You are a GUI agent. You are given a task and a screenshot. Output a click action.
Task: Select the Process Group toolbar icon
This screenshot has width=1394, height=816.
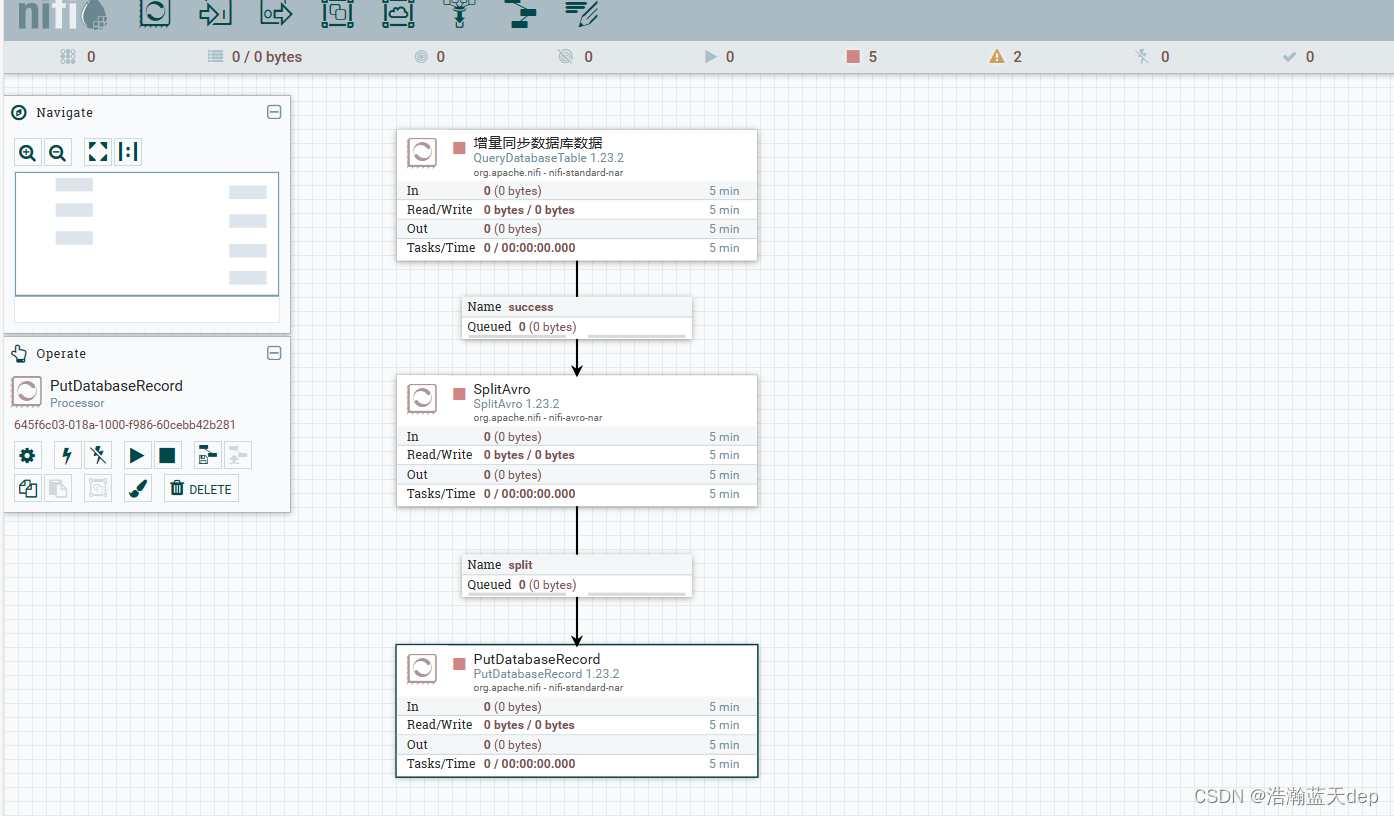(x=337, y=13)
